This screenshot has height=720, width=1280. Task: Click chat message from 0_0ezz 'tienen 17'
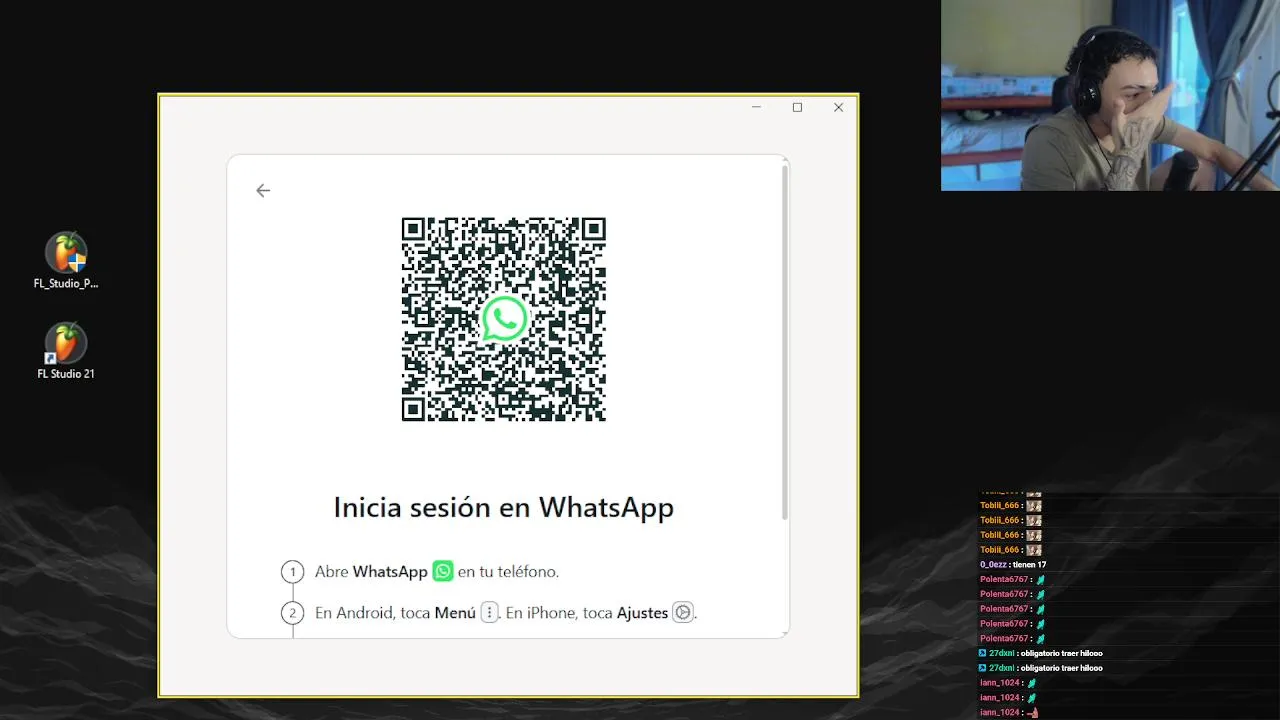point(1013,565)
